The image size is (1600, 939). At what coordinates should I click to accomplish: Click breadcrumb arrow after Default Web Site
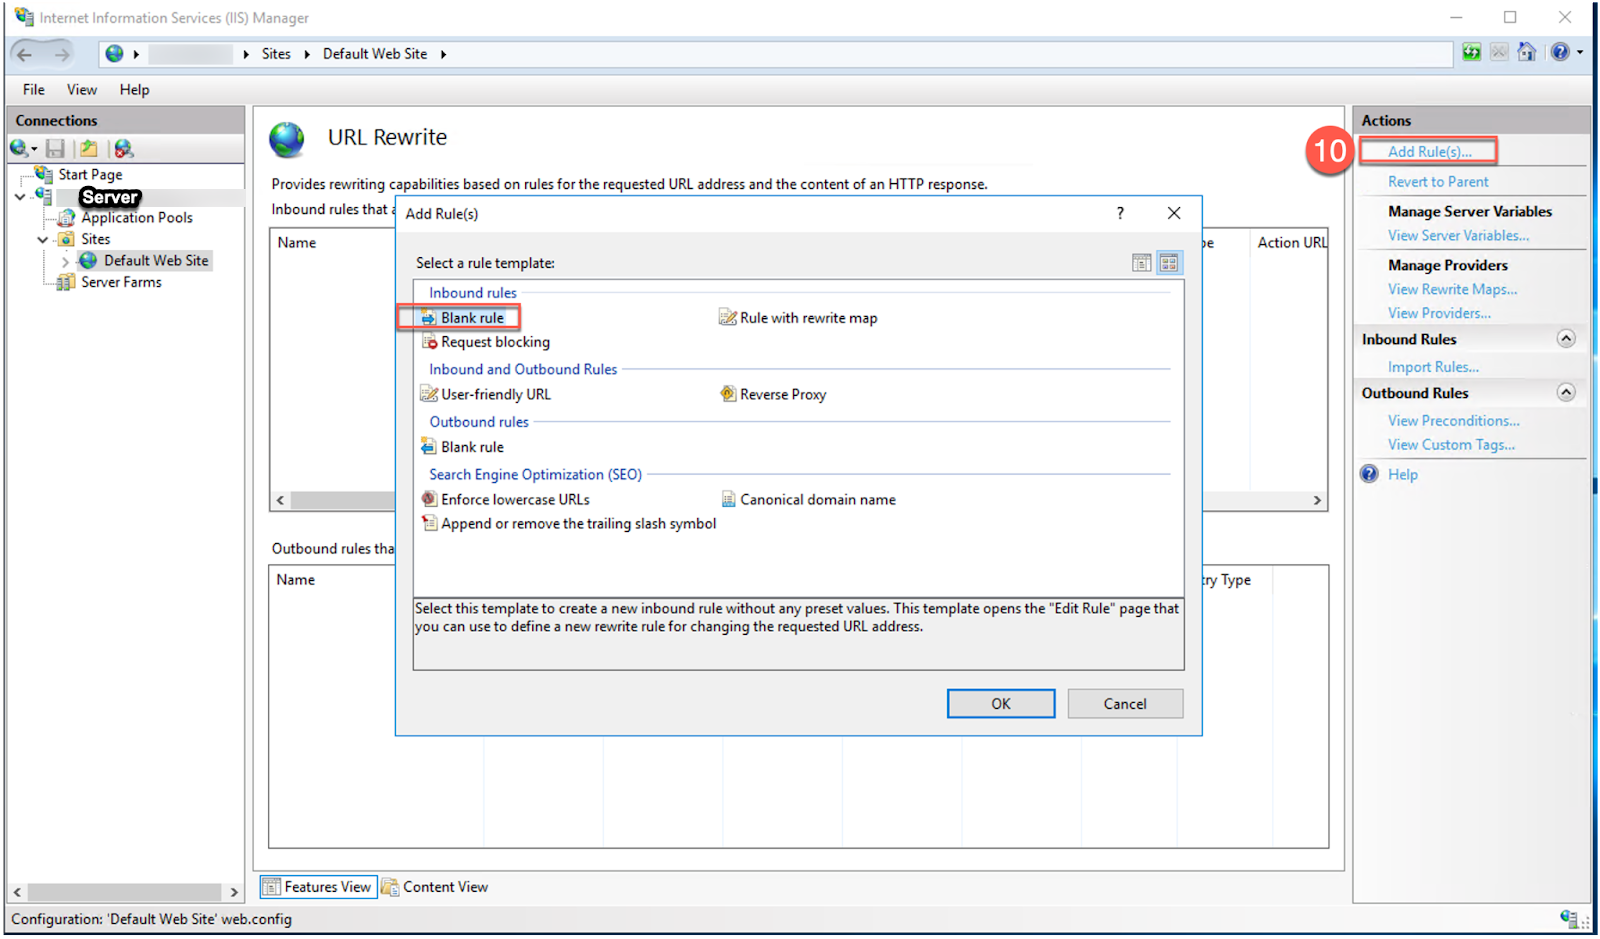[x=443, y=54]
